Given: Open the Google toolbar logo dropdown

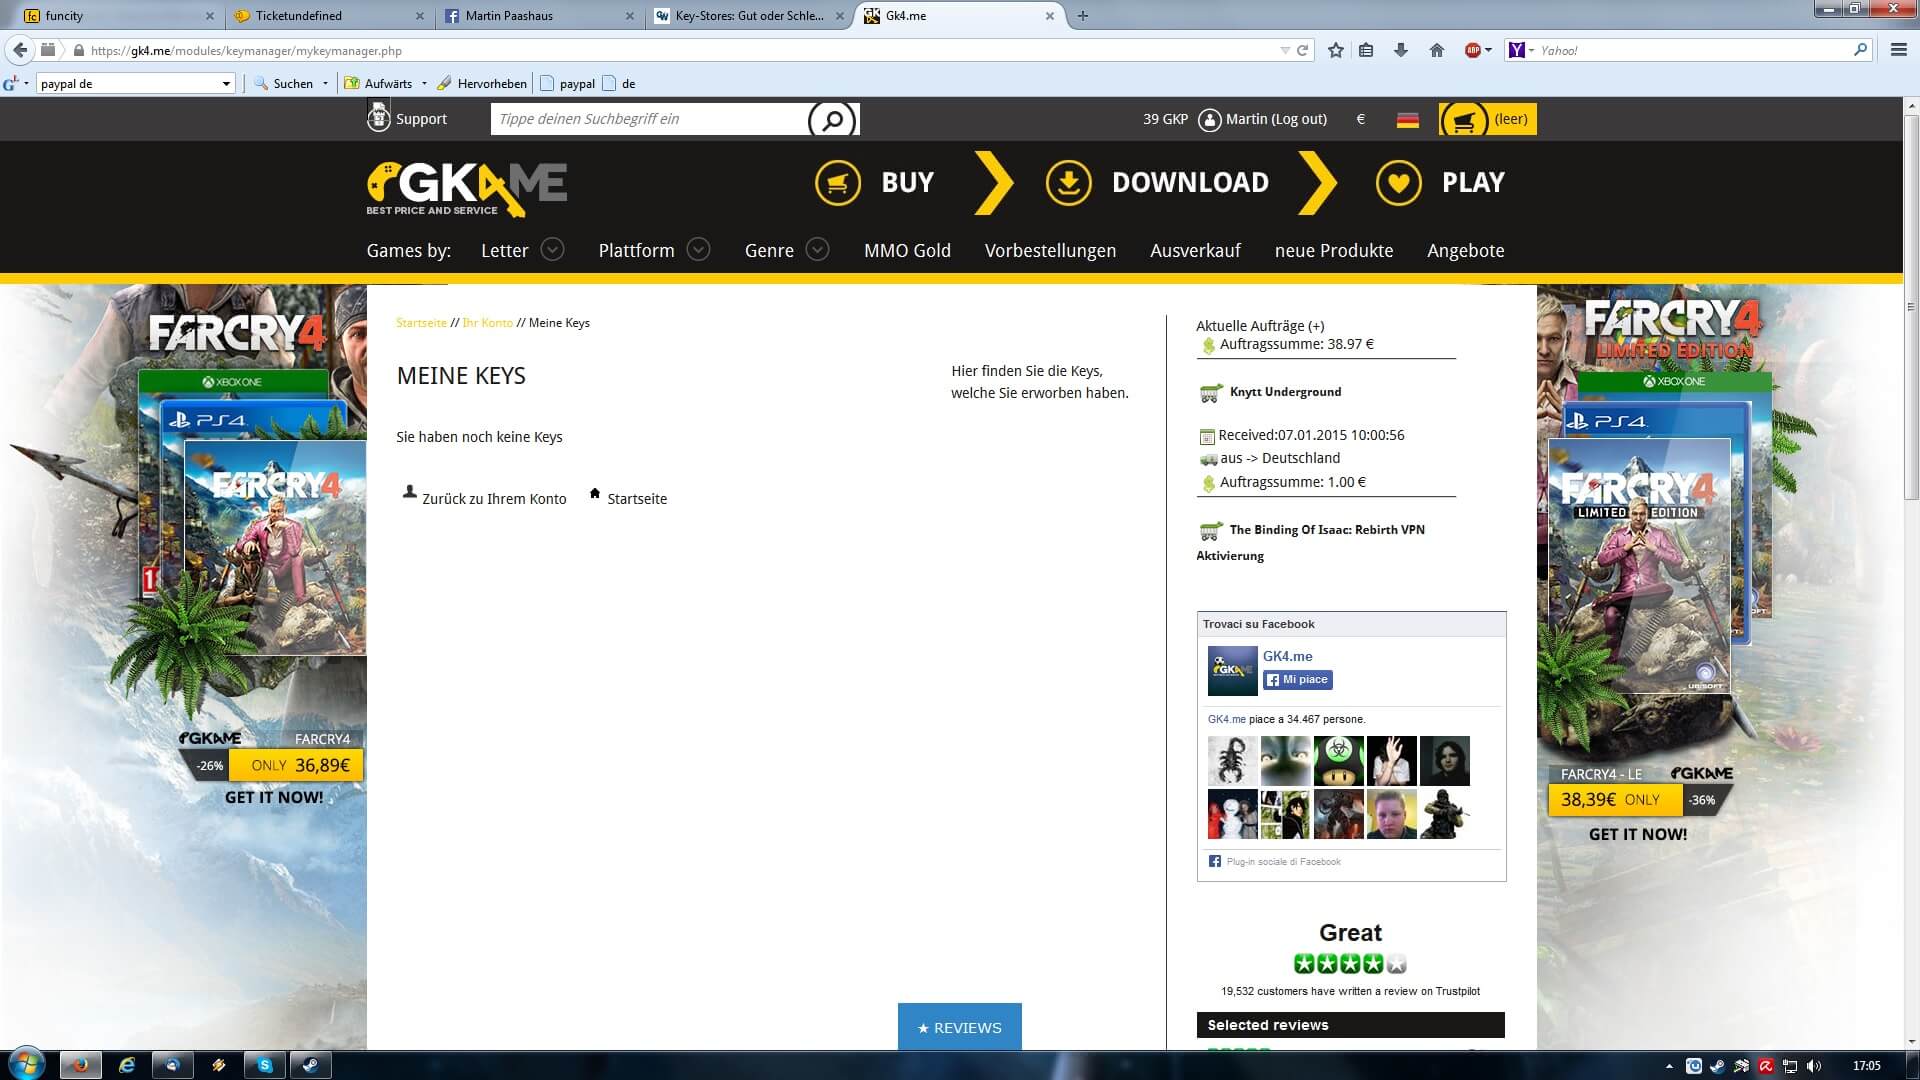Looking at the screenshot, I should [x=15, y=84].
